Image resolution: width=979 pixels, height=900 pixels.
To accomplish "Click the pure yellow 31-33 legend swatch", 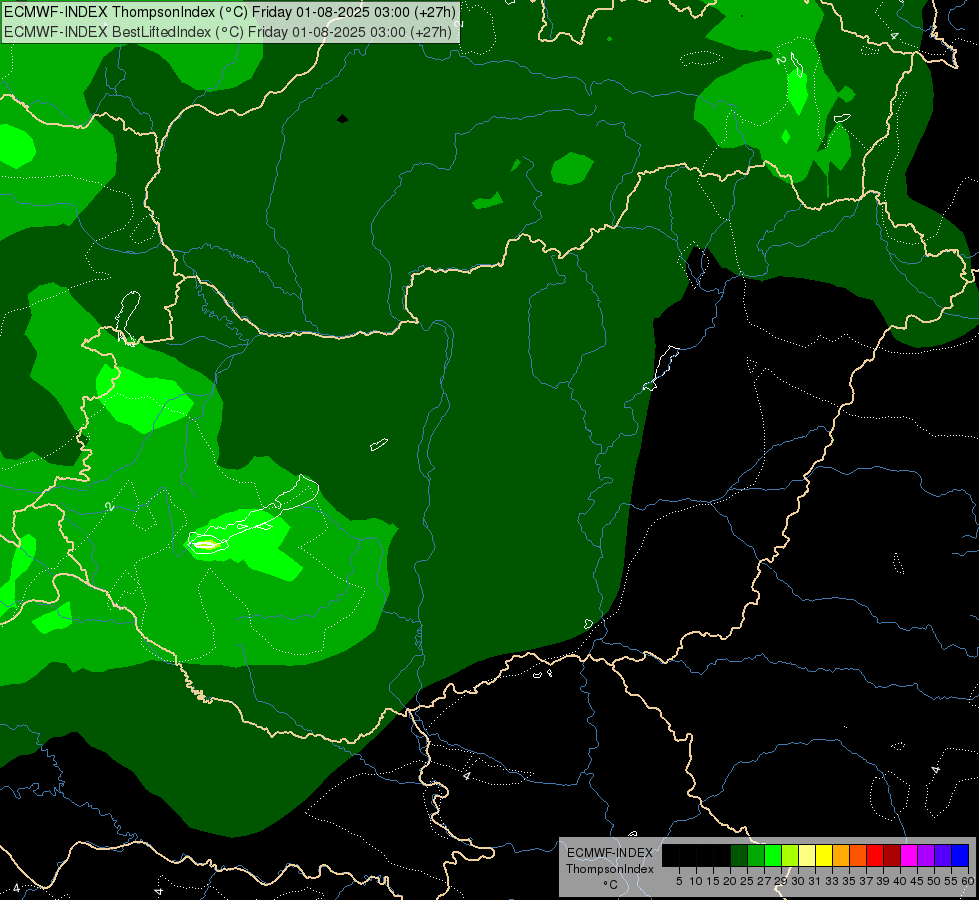I will [824, 856].
